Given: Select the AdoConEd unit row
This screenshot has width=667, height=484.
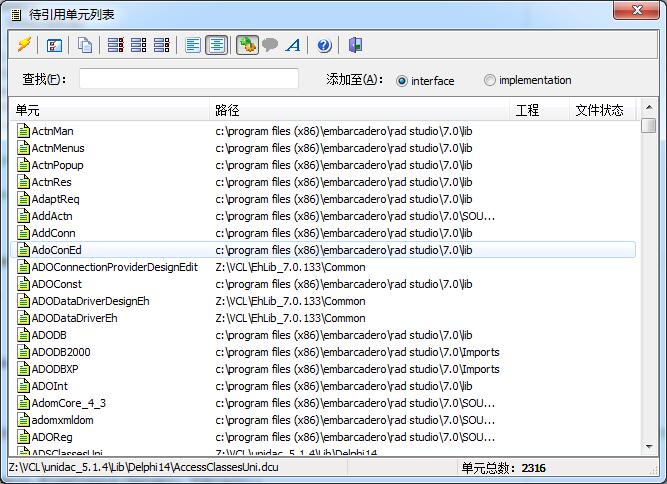Looking at the screenshot, I should (x=56, y=250).
